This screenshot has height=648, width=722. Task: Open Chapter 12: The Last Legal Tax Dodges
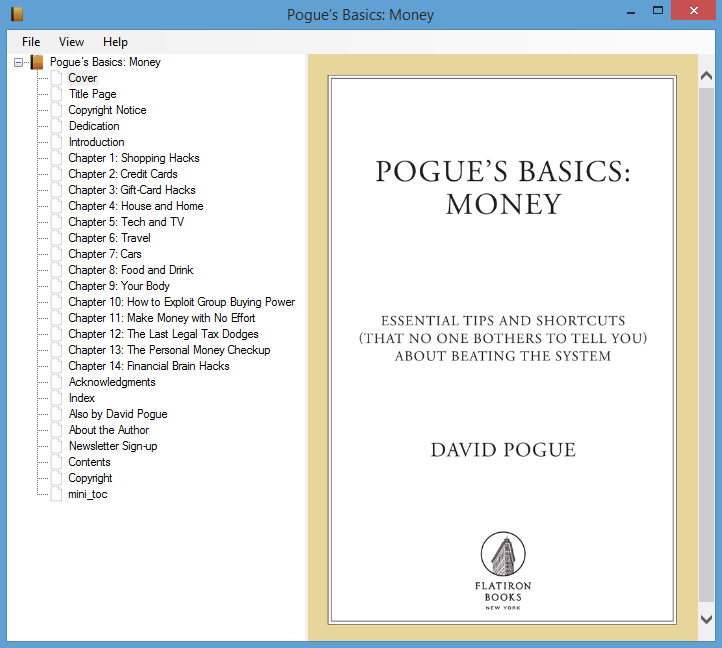pyautogui.click(x=163, y=334)
